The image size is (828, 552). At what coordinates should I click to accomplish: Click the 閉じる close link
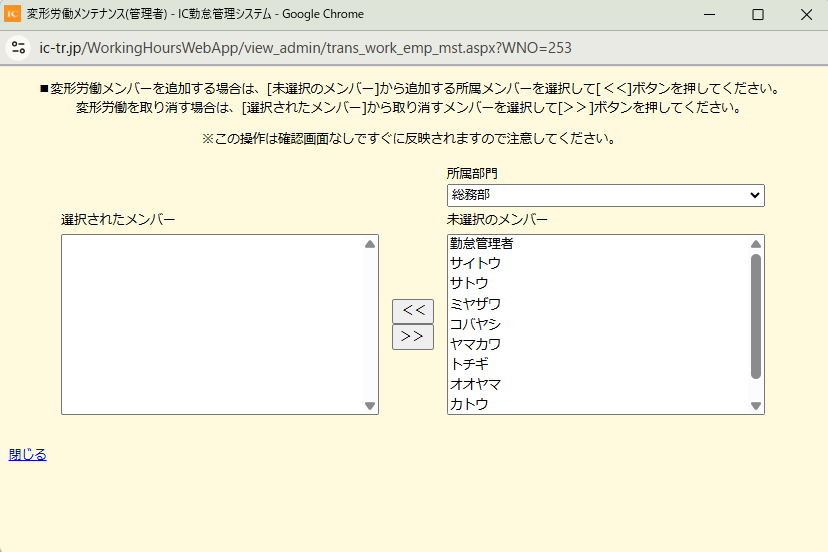coord(28,454)
